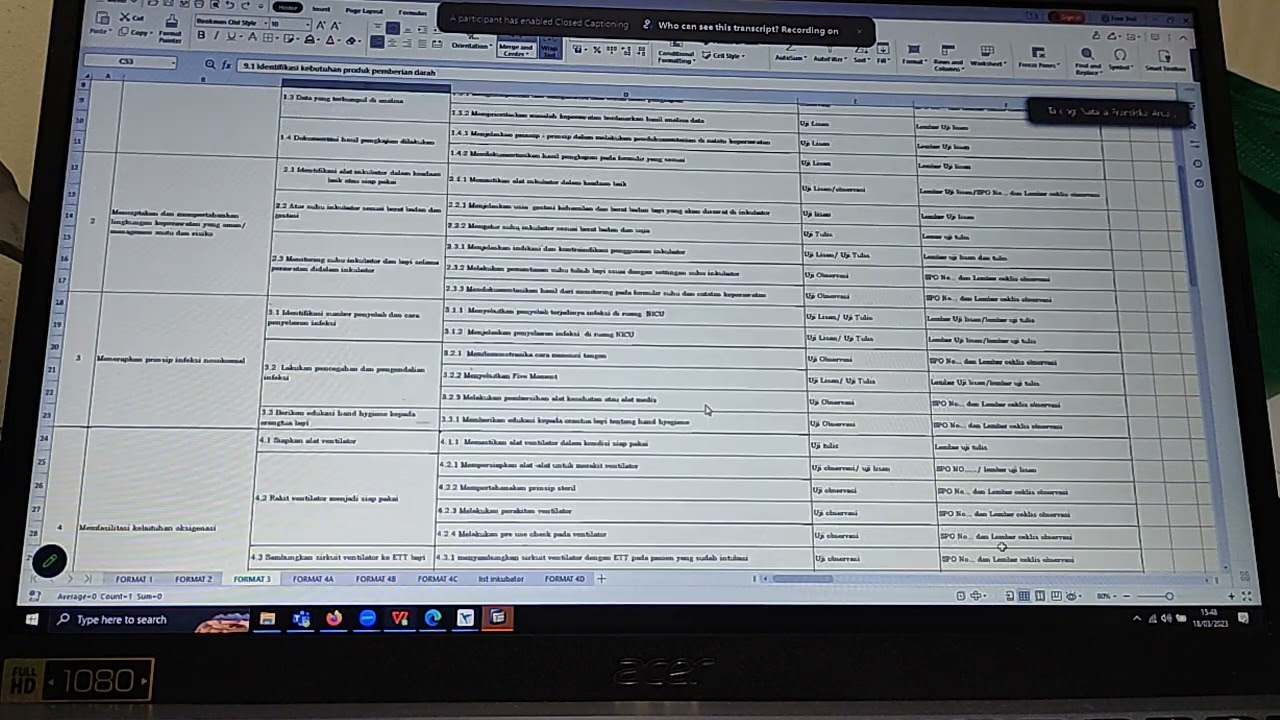Open Merge and Center dropdown

(516, 48)
